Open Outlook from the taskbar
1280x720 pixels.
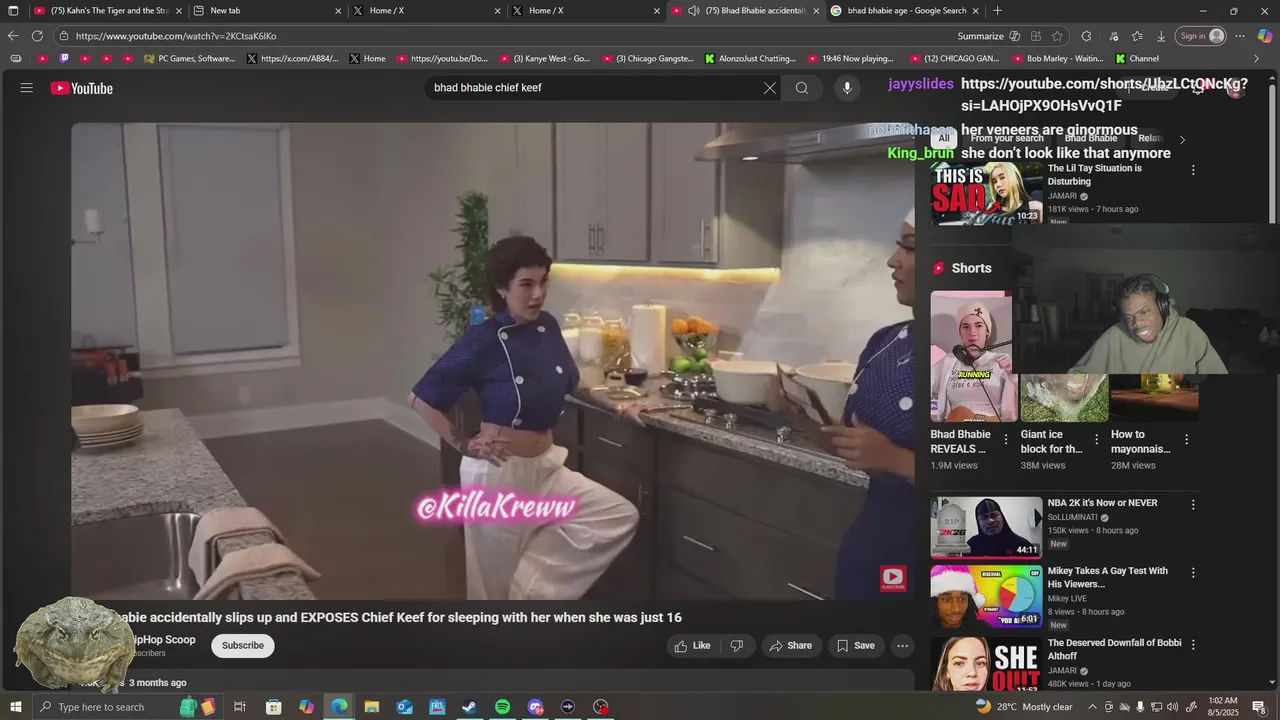pos(404,707)
